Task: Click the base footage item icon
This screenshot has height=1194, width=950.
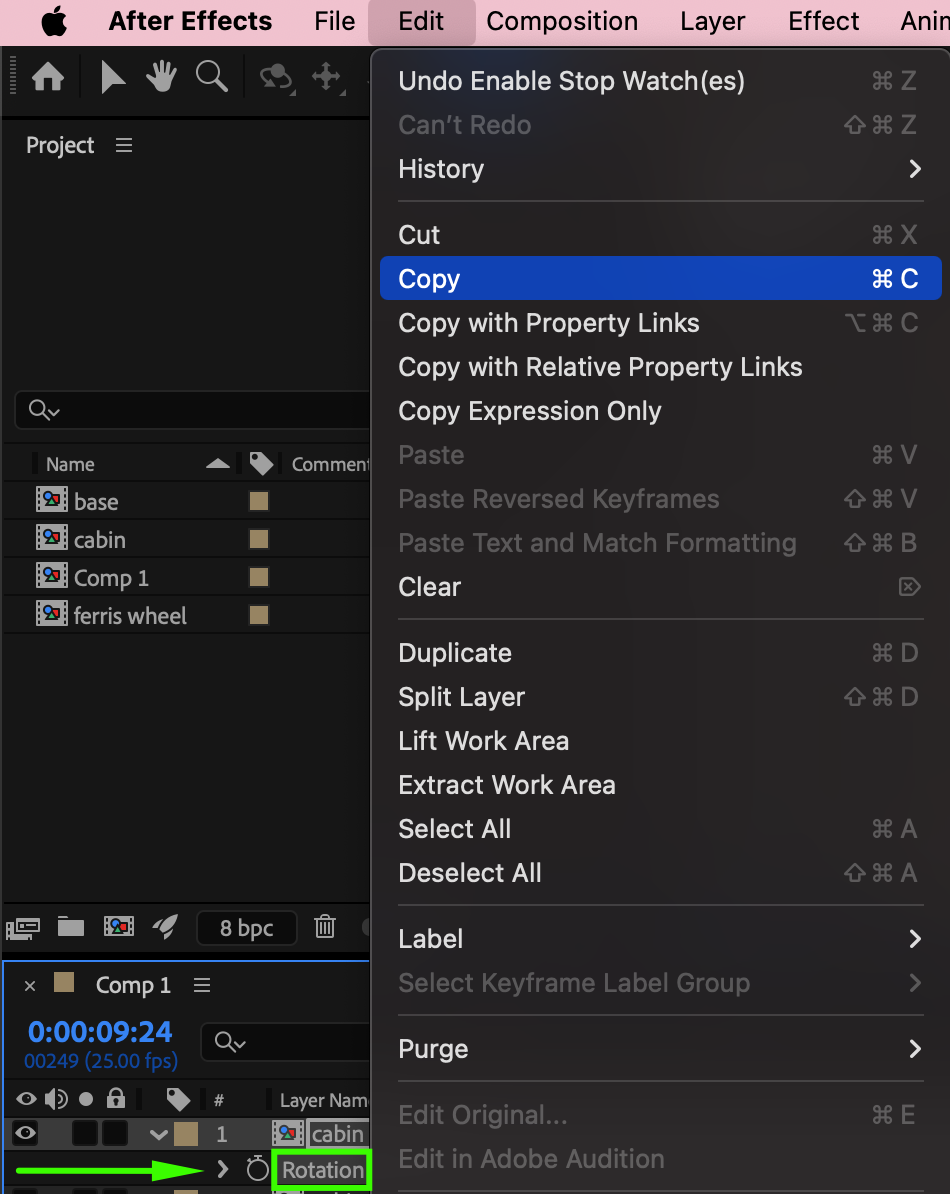Action: coord(52,500)
